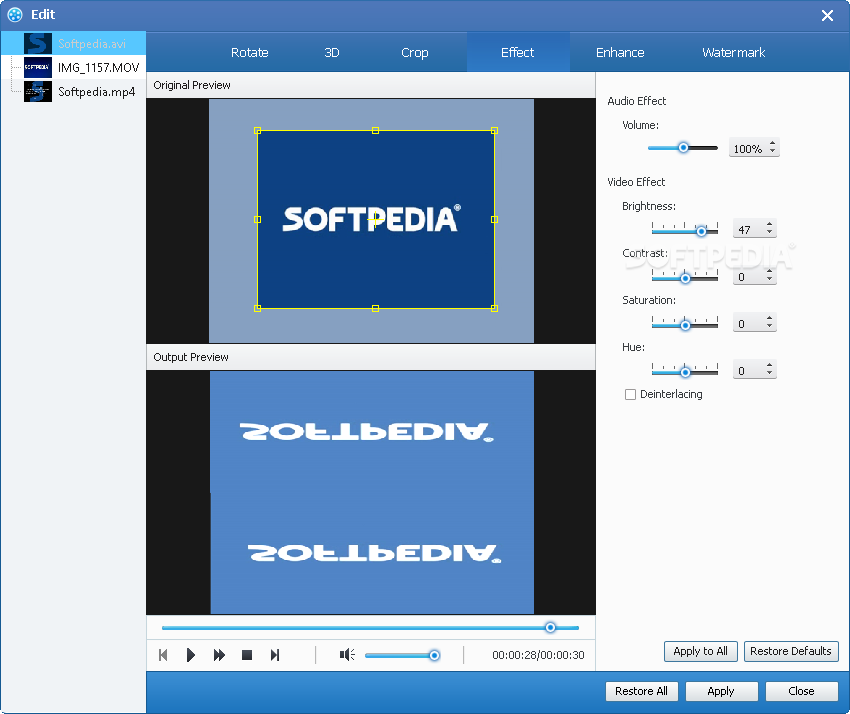
Task: Click the previous frame playback icon
Action: tap(163, 655)
